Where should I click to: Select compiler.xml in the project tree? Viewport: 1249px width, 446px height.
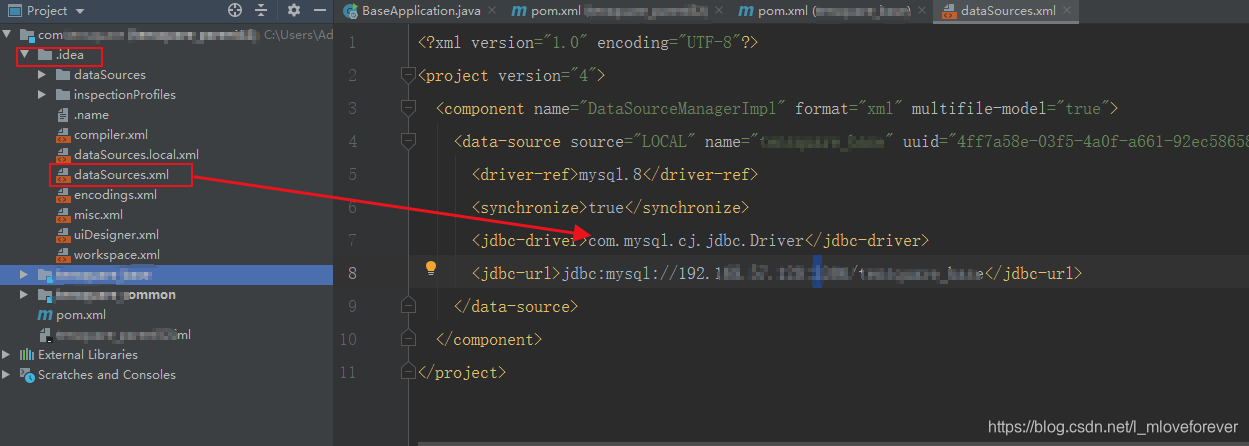coord(111,135)
